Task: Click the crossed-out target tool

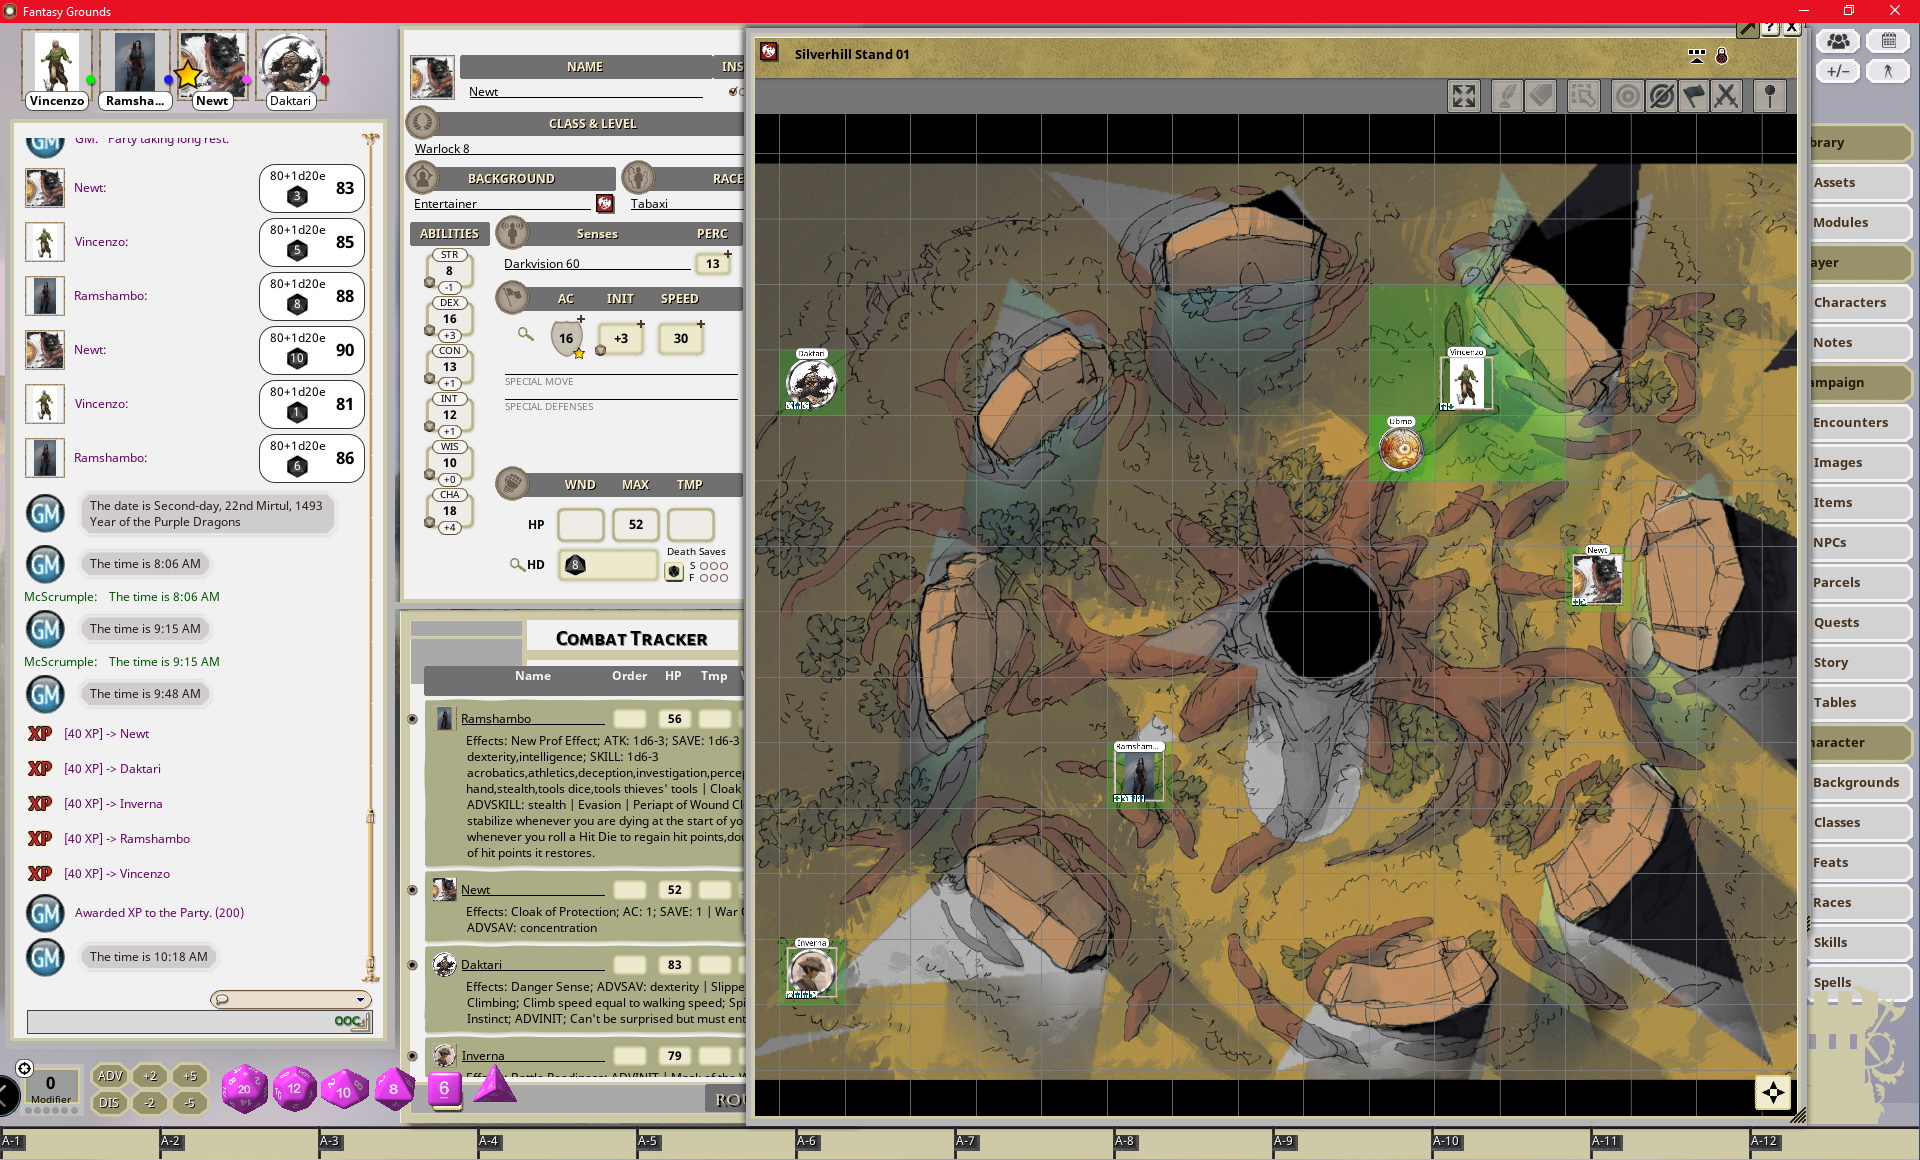Action: coord(1661,96)
